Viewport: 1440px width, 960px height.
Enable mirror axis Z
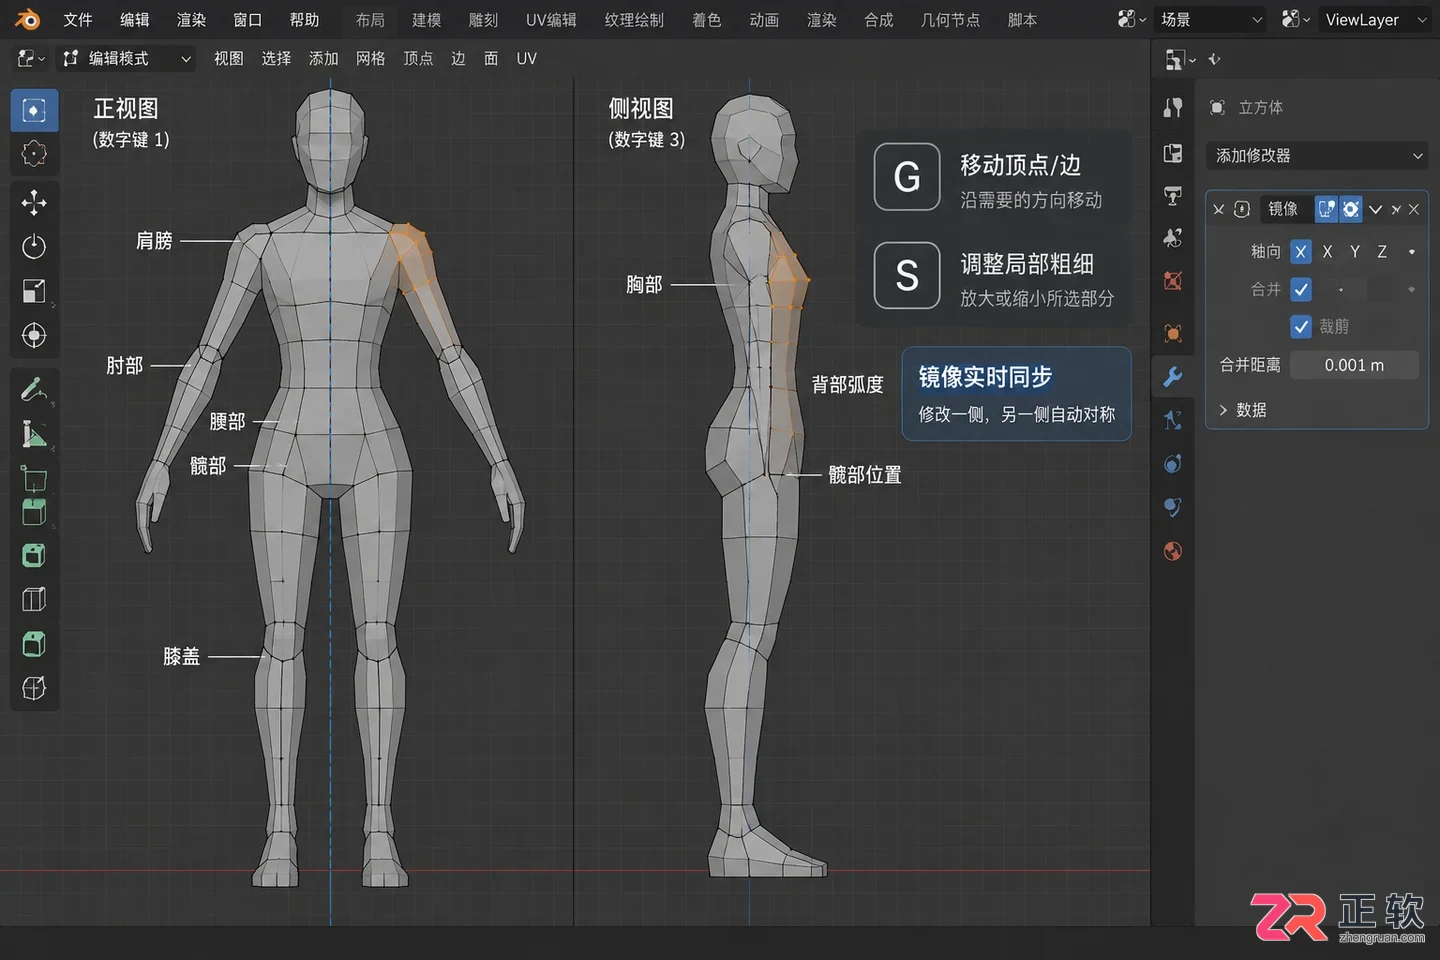1382,252
